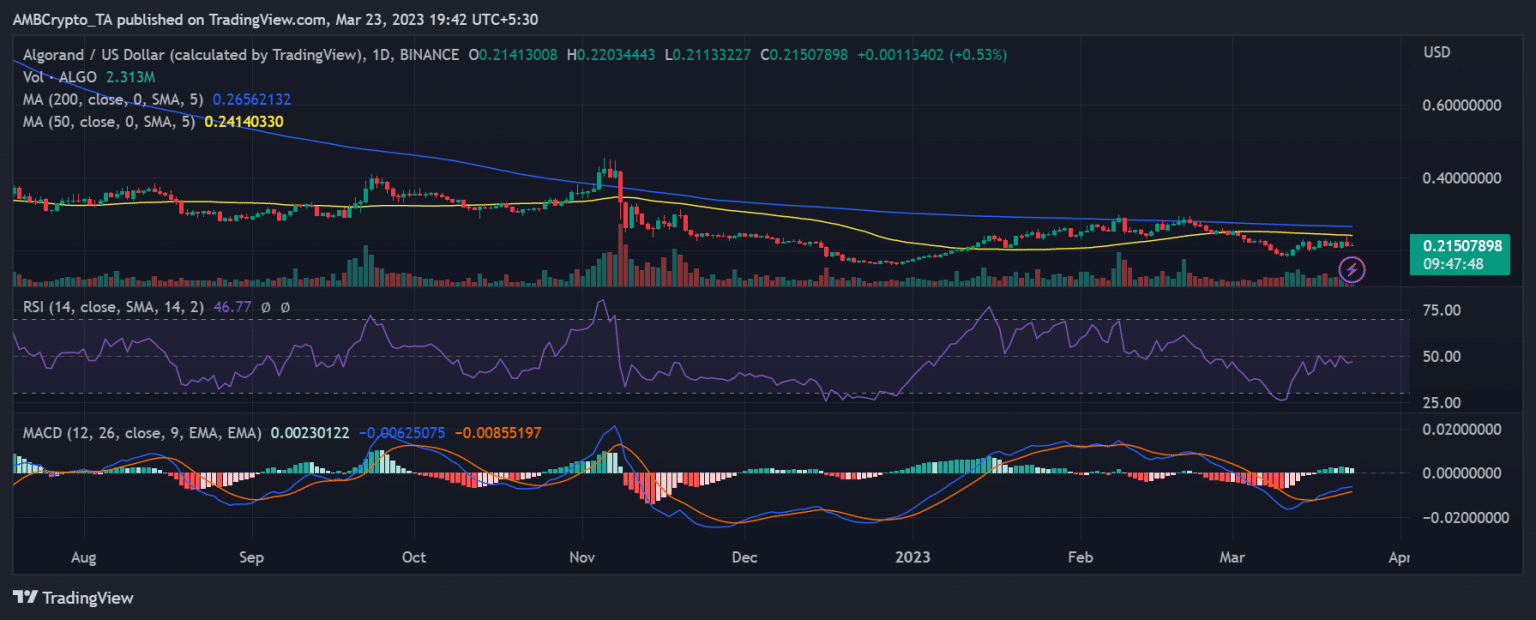This screenshot has width=1536, height=620.
Task: Click the 25.00 RSI axis label
Action: [x=1442, y=402]
